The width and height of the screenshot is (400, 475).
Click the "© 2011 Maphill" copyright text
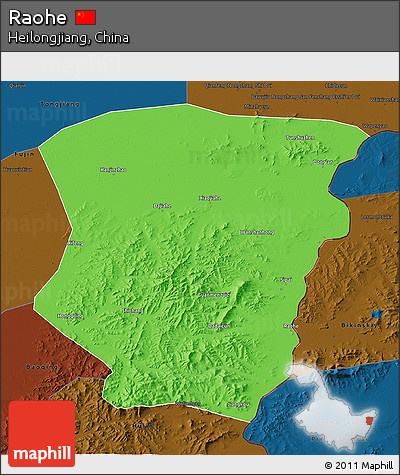[x=359, y=465]
